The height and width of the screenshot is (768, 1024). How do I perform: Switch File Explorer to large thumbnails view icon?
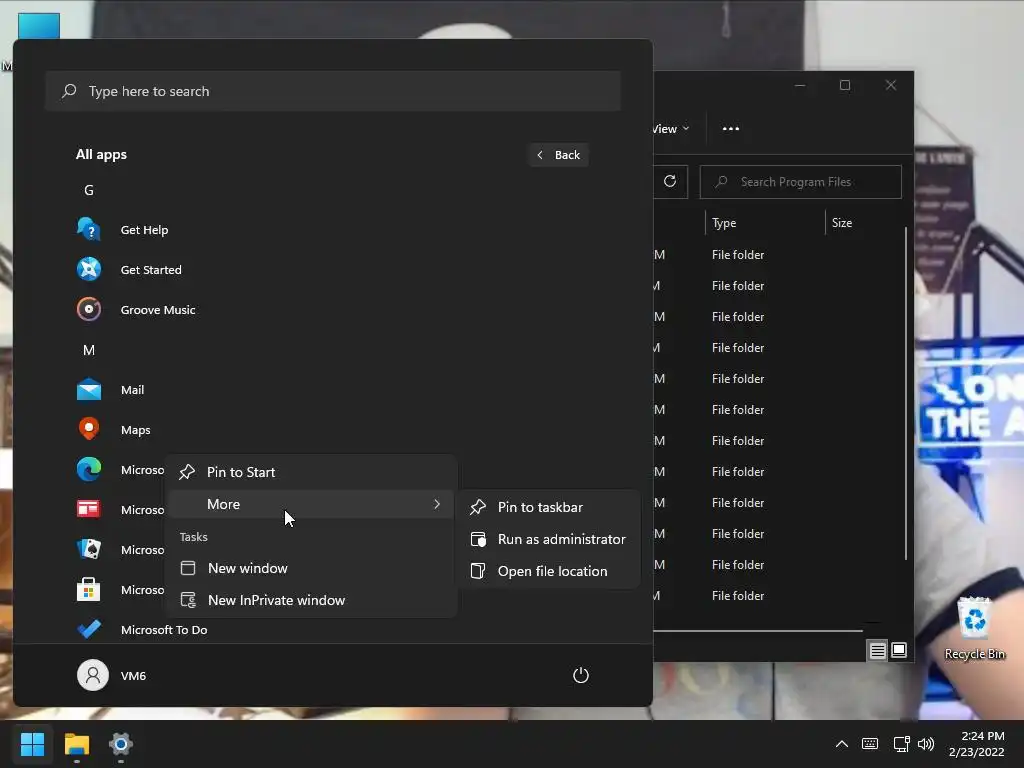[x=899, y=650]
